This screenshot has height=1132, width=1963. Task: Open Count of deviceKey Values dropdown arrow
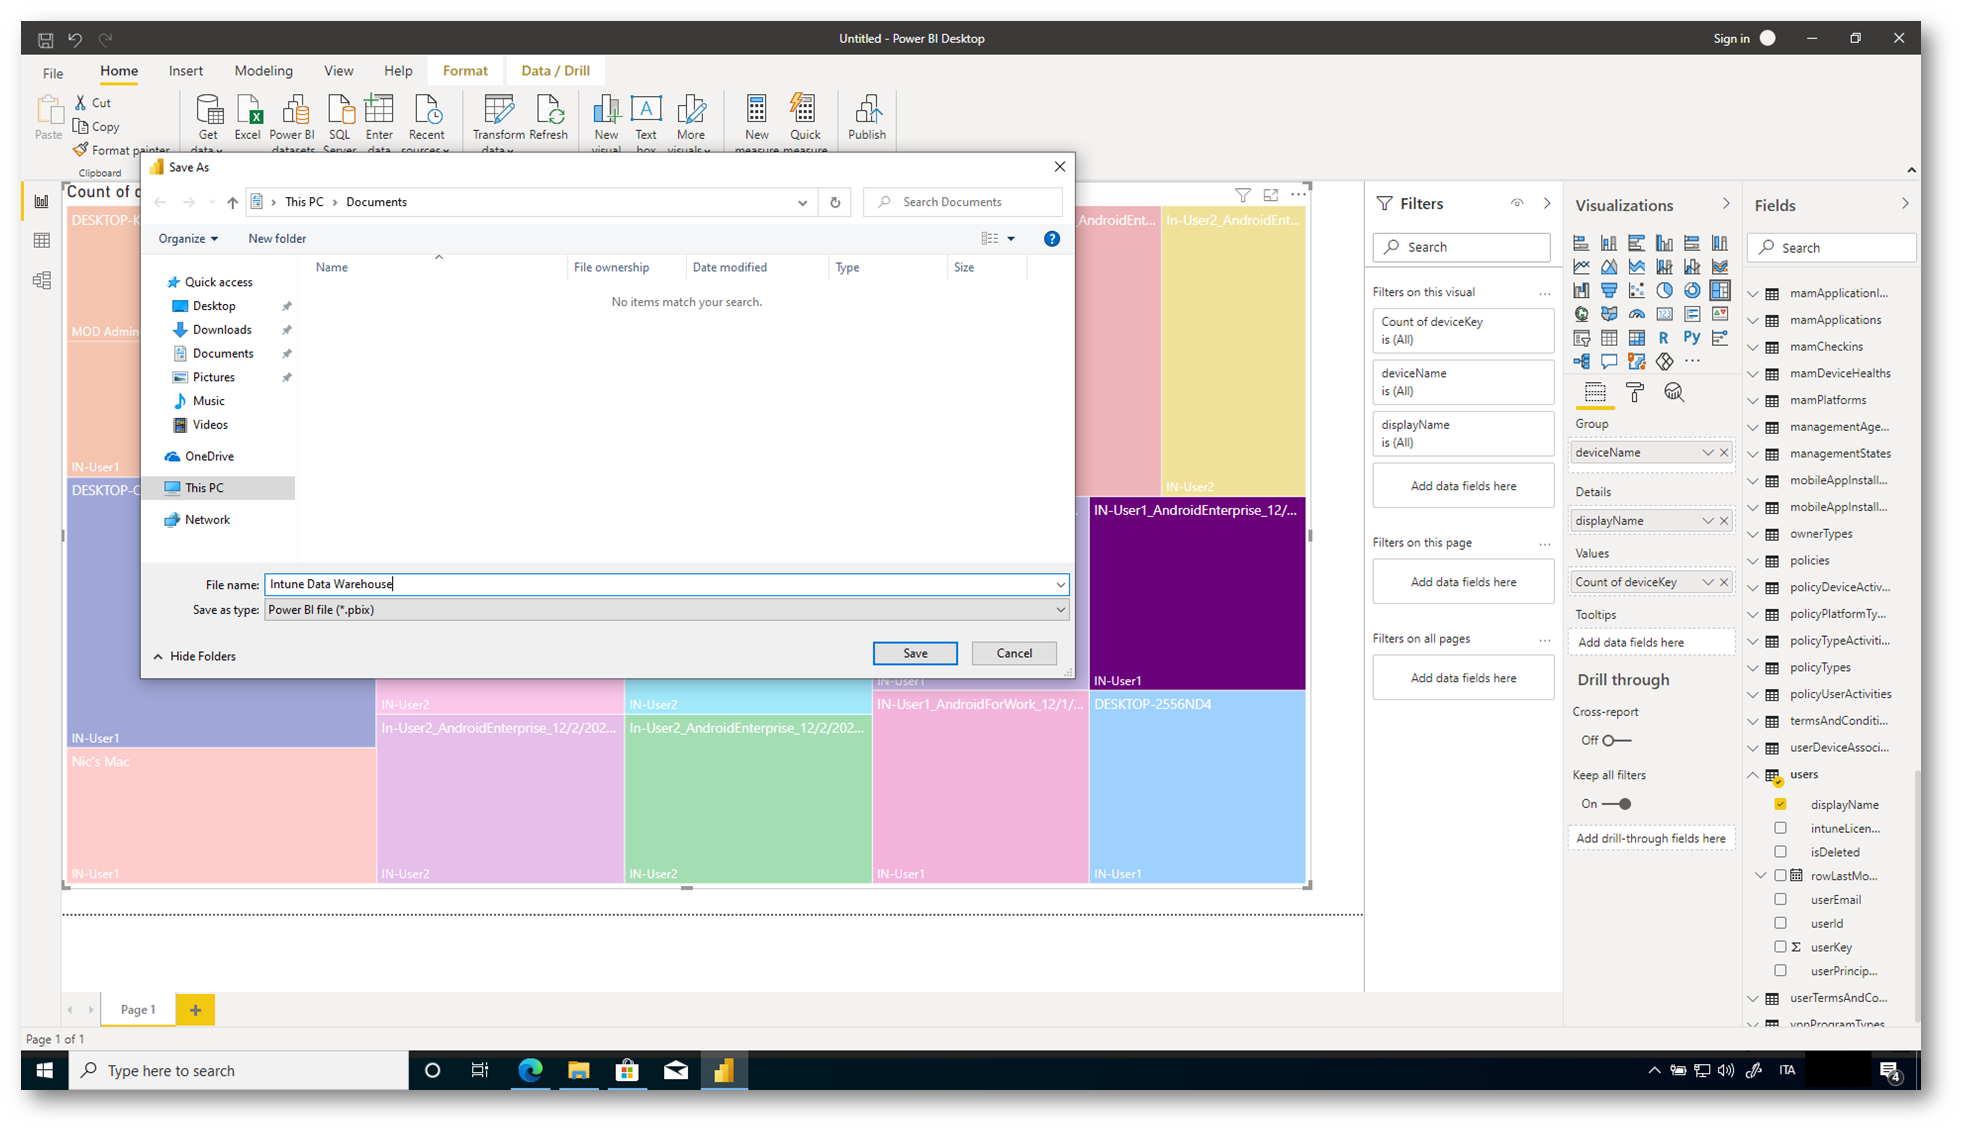(x=1708, y=582)
